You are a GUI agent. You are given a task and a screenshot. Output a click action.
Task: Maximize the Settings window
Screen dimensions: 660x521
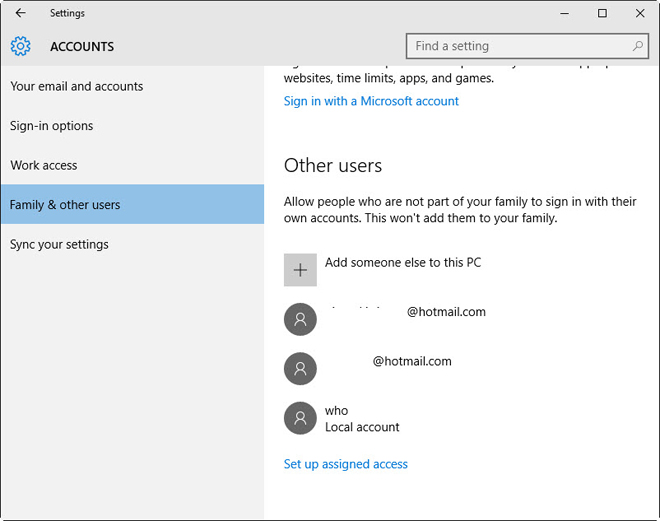(602, 13)
